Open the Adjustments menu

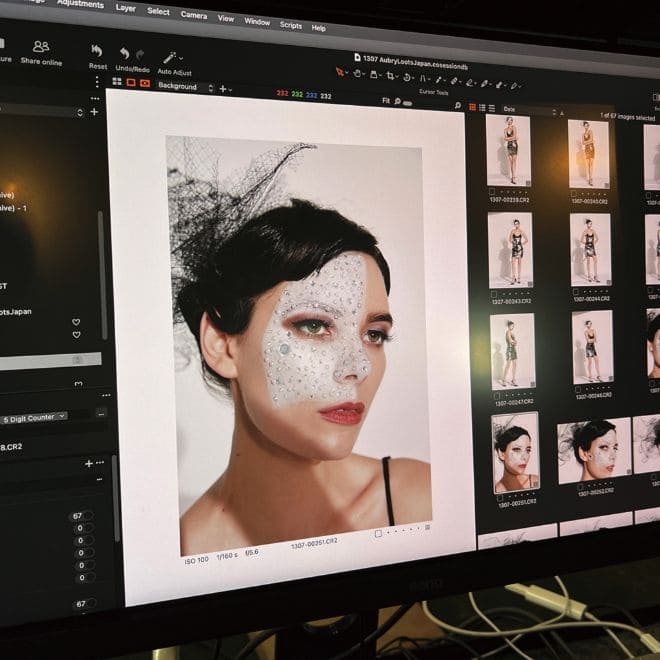80,4
